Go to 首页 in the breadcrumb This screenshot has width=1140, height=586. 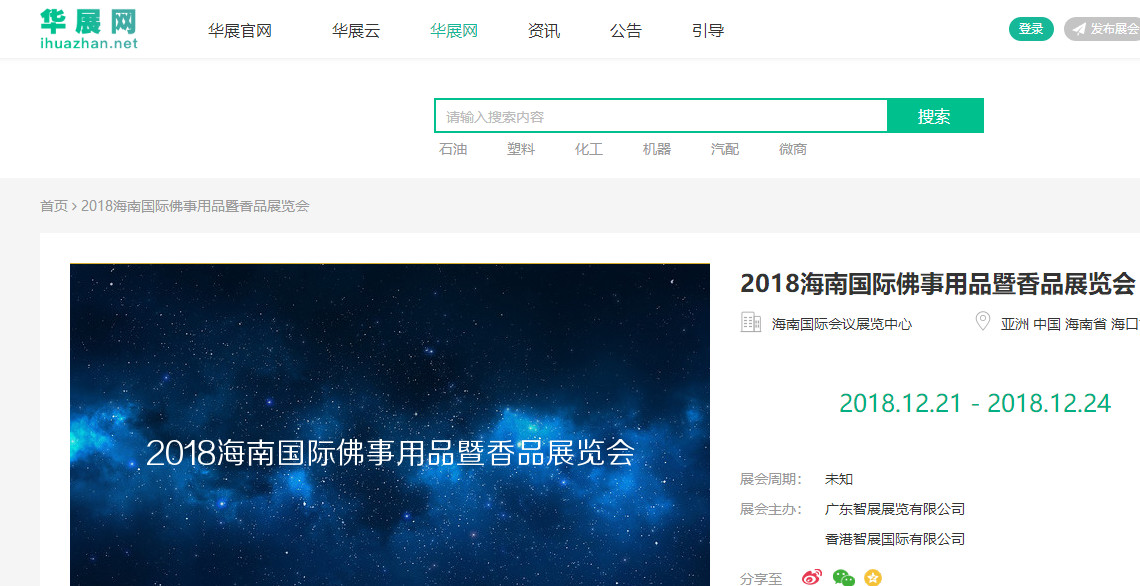54,206
